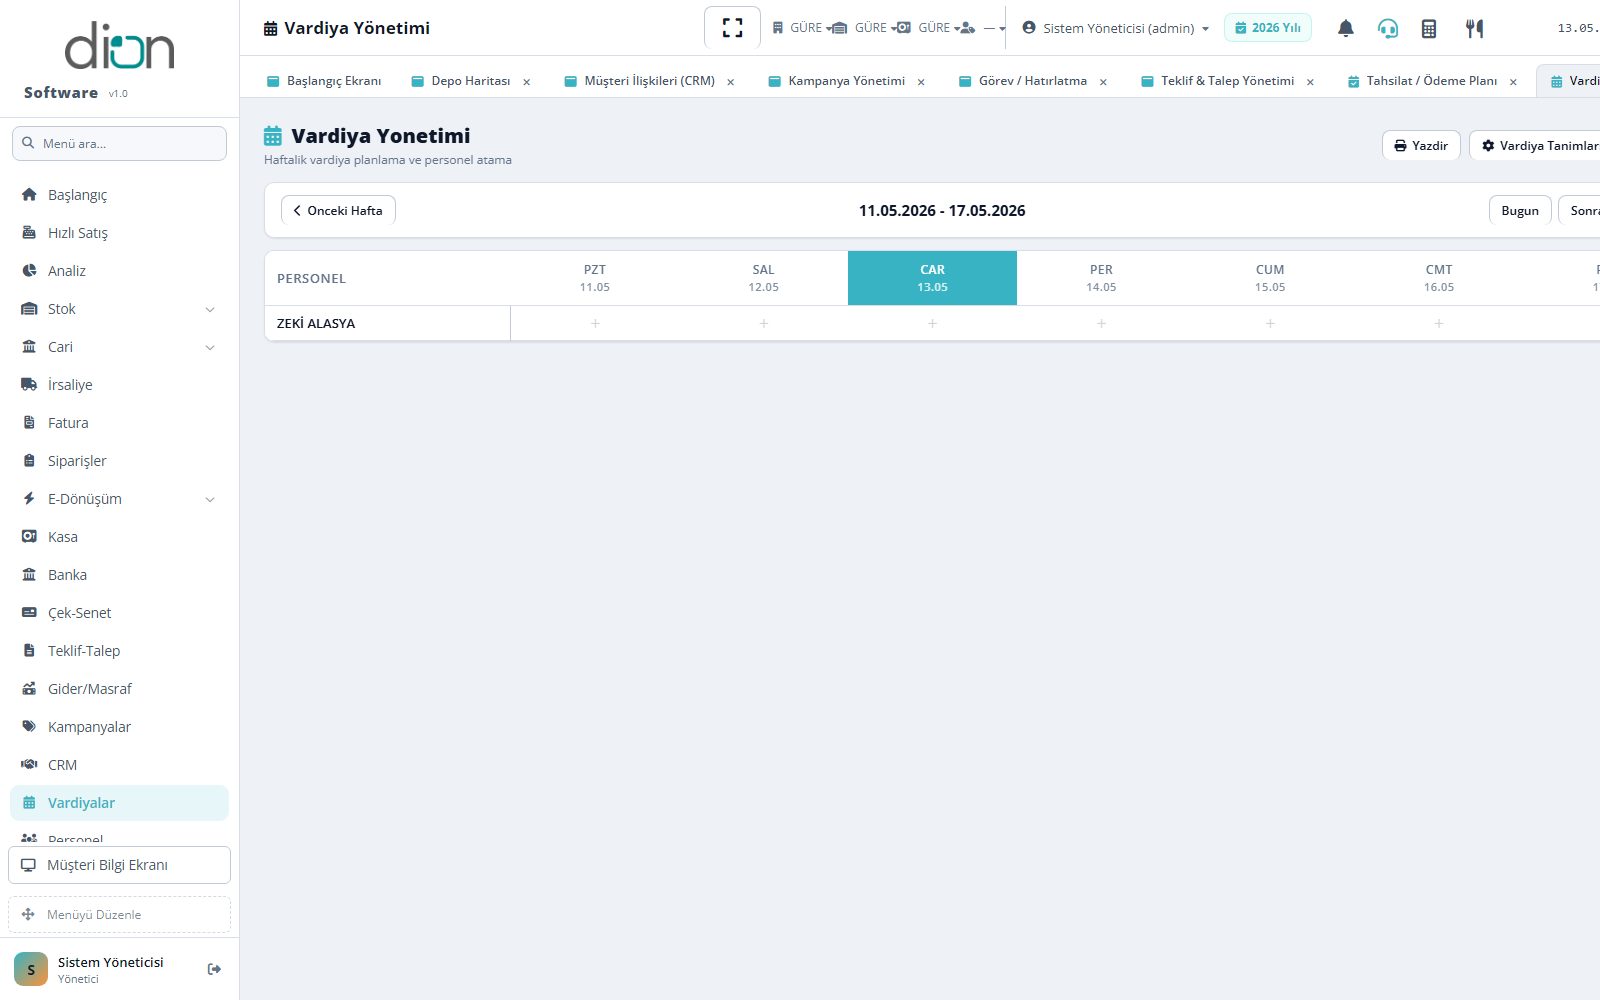Close the Müşteri İlişkileri (CRM) tab

(731, 82)
